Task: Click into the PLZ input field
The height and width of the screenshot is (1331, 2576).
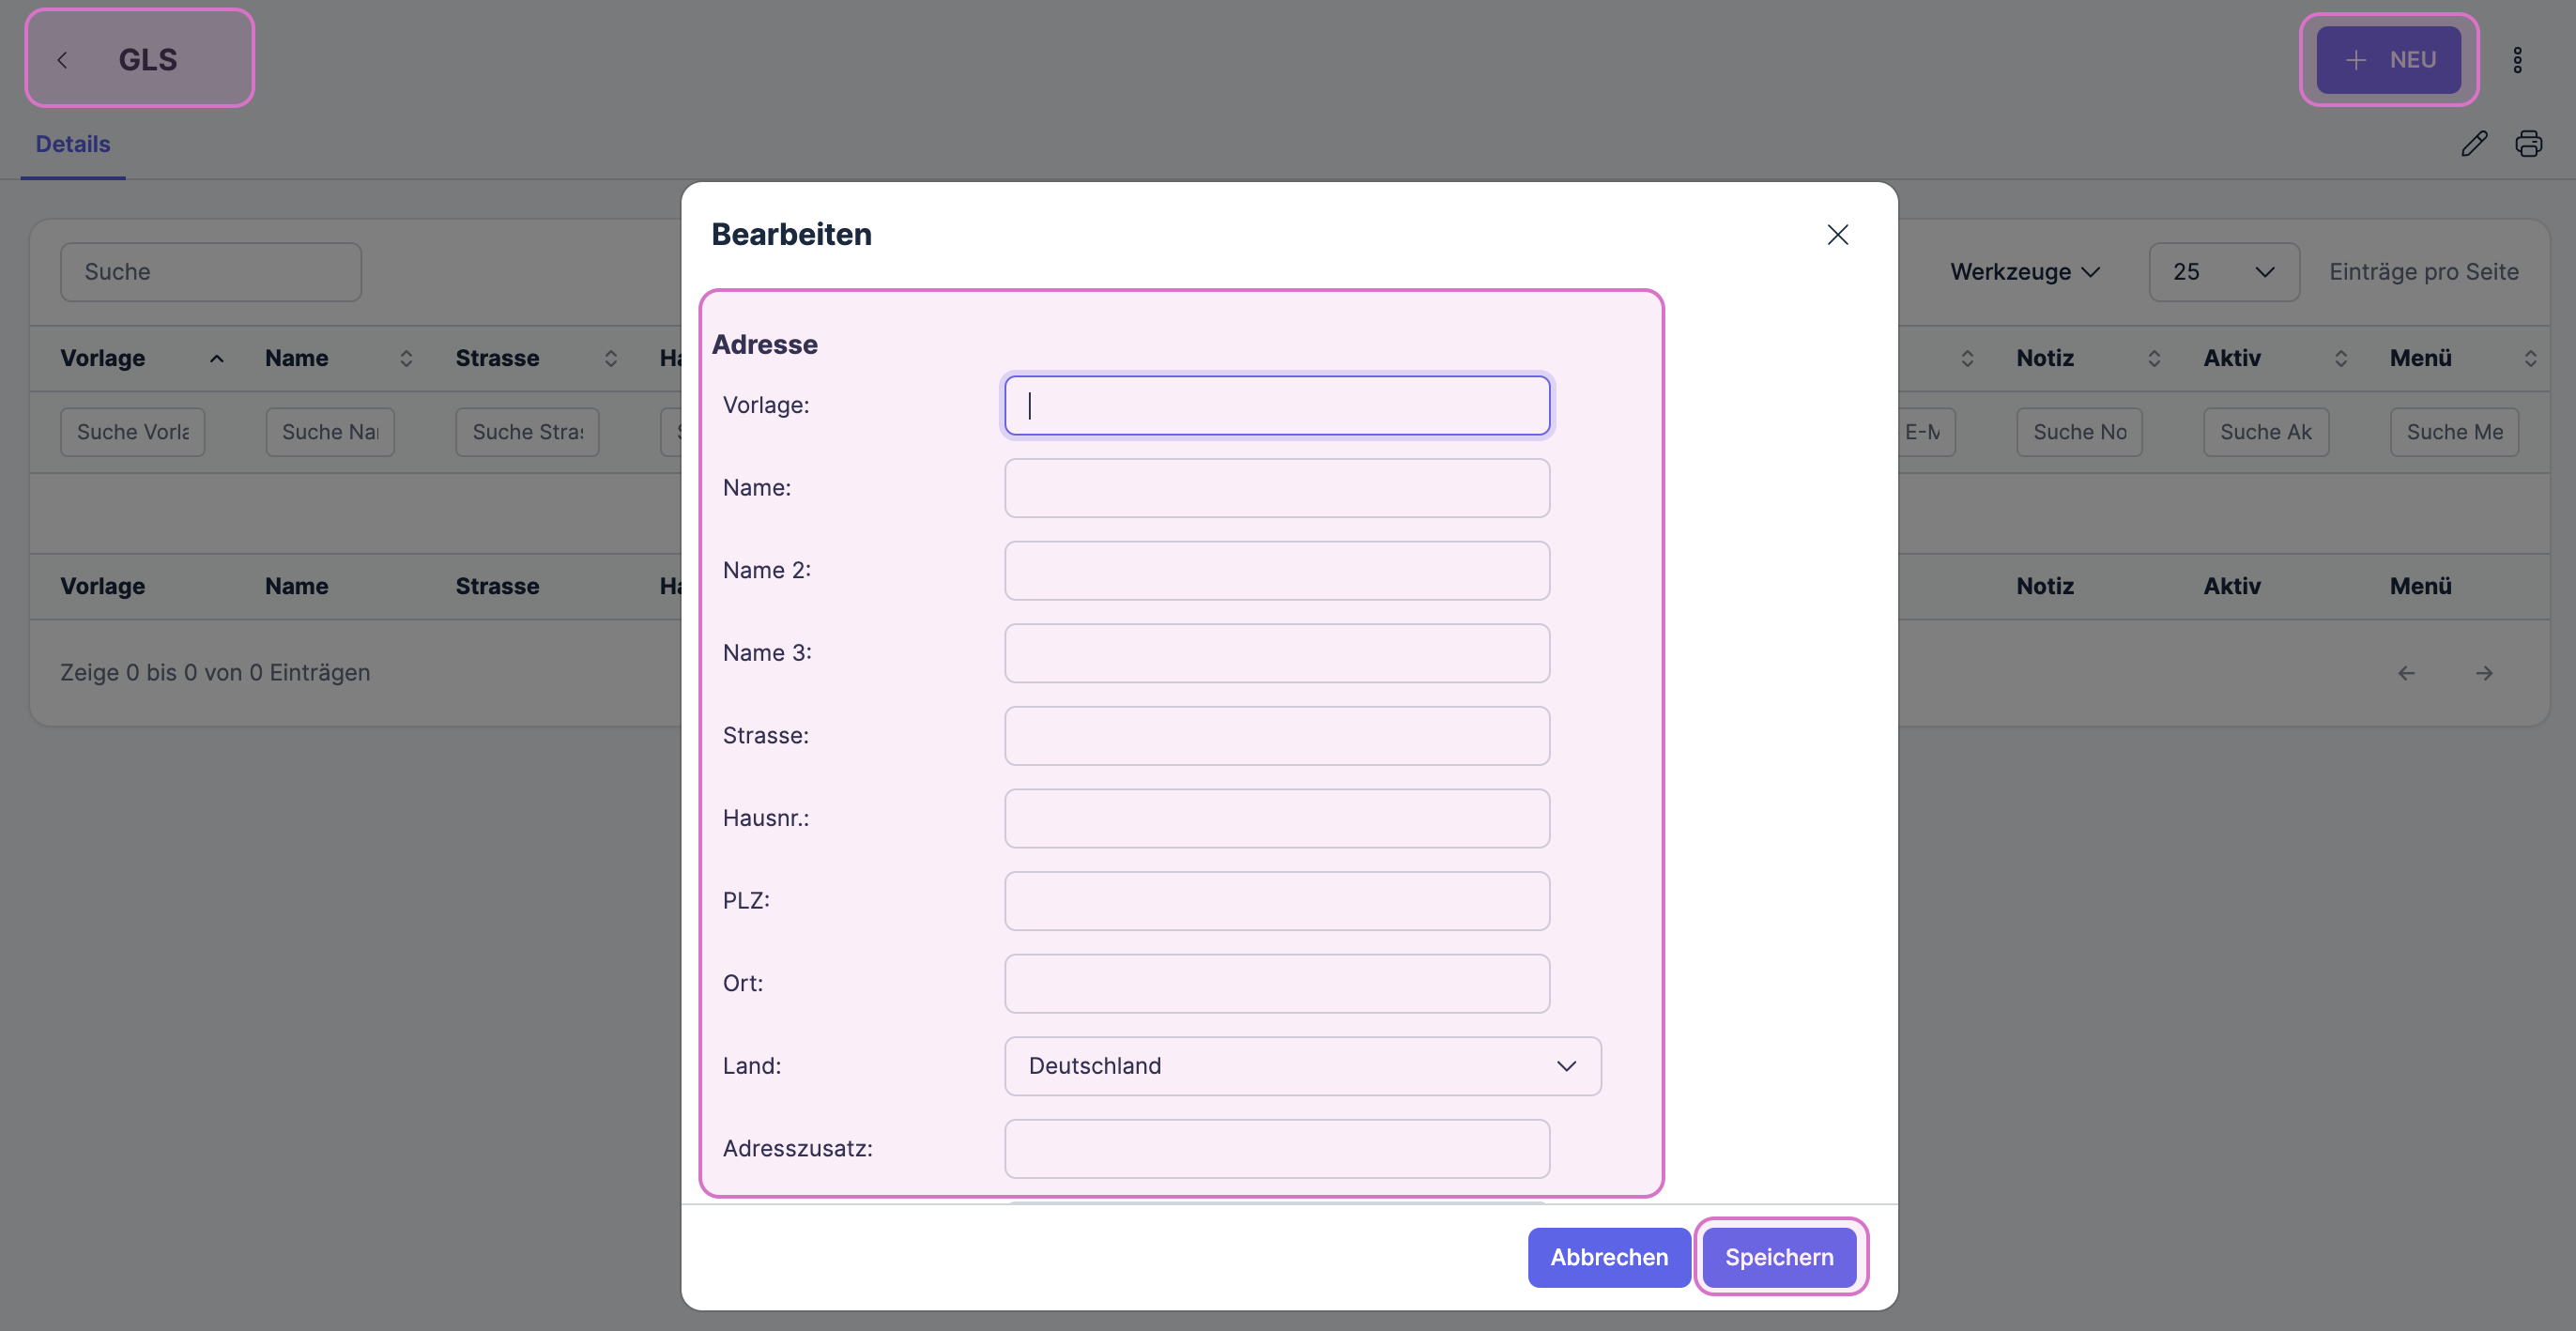Action: 1276,901
